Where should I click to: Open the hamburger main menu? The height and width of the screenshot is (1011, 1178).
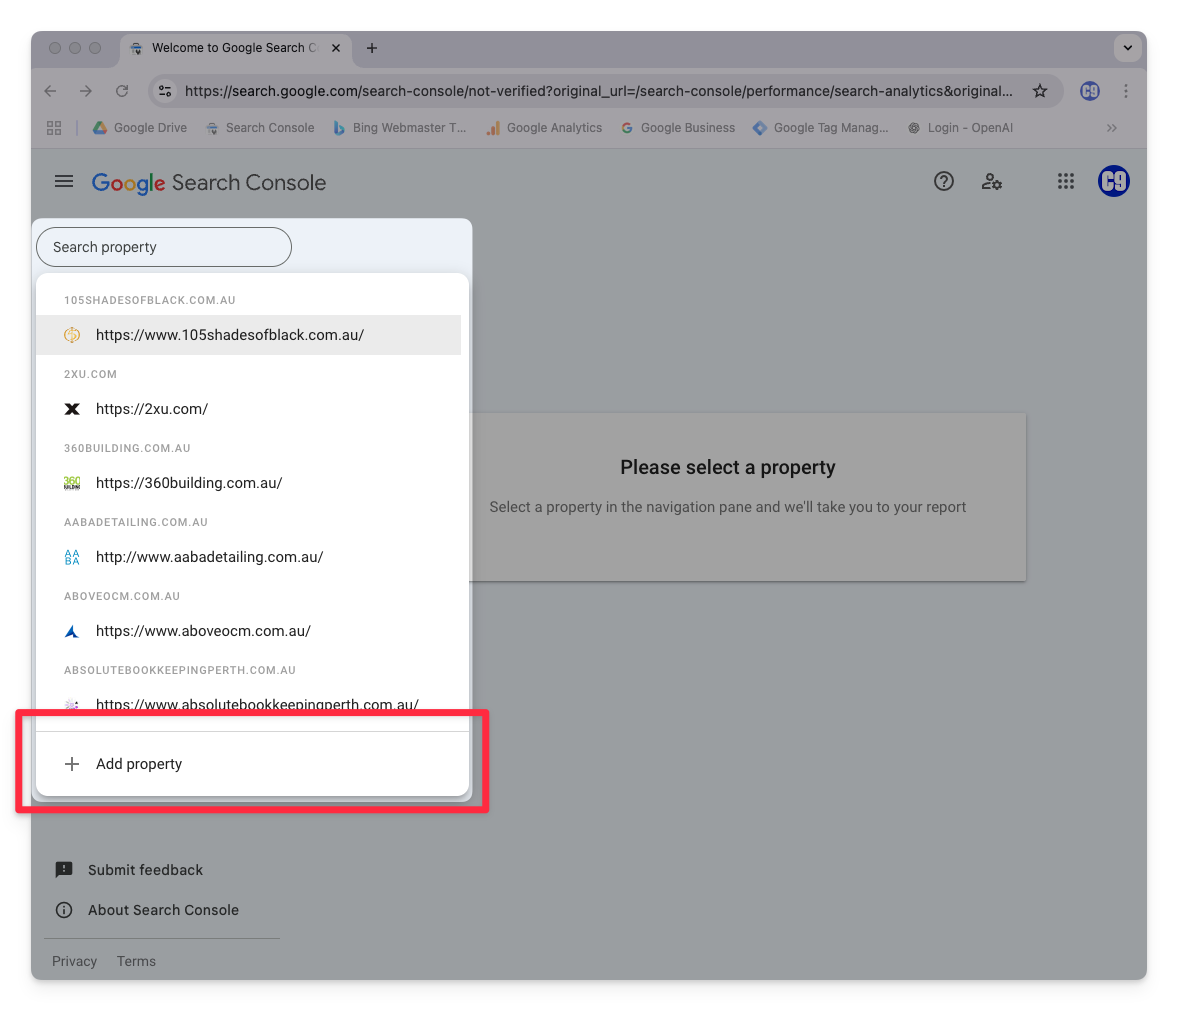coord(64,182)
